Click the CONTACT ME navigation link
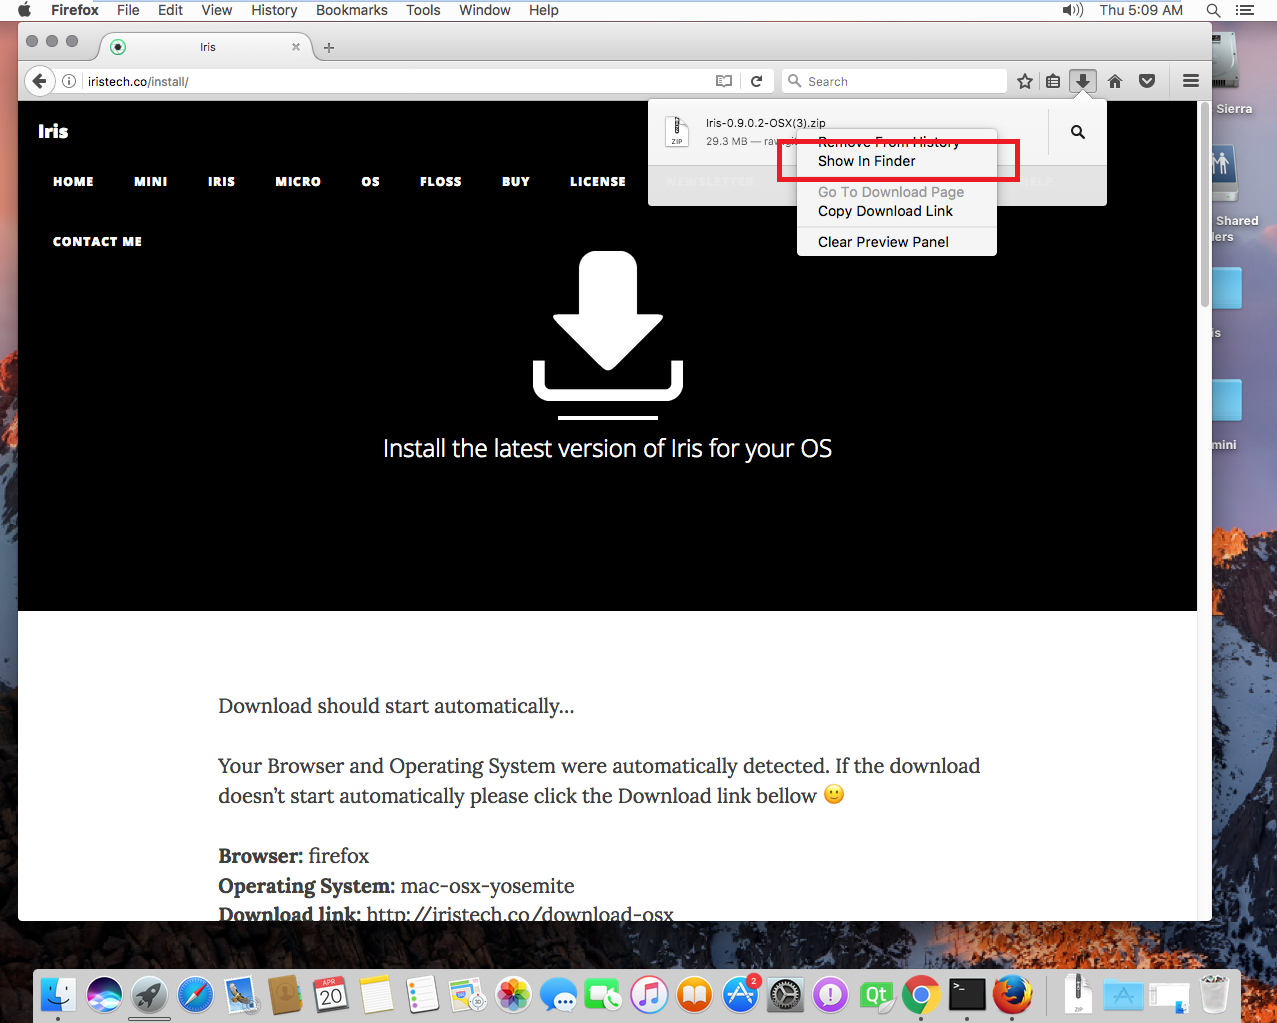The width and height of the screenshot is (1277, 1023). tap(97, 242)
